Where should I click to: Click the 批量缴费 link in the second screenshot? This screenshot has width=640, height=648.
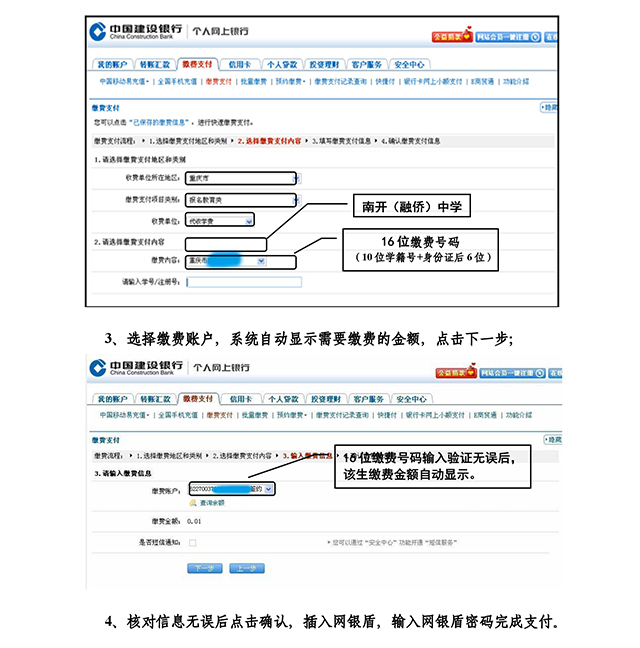pyautogui.click(x=255, y=415)
